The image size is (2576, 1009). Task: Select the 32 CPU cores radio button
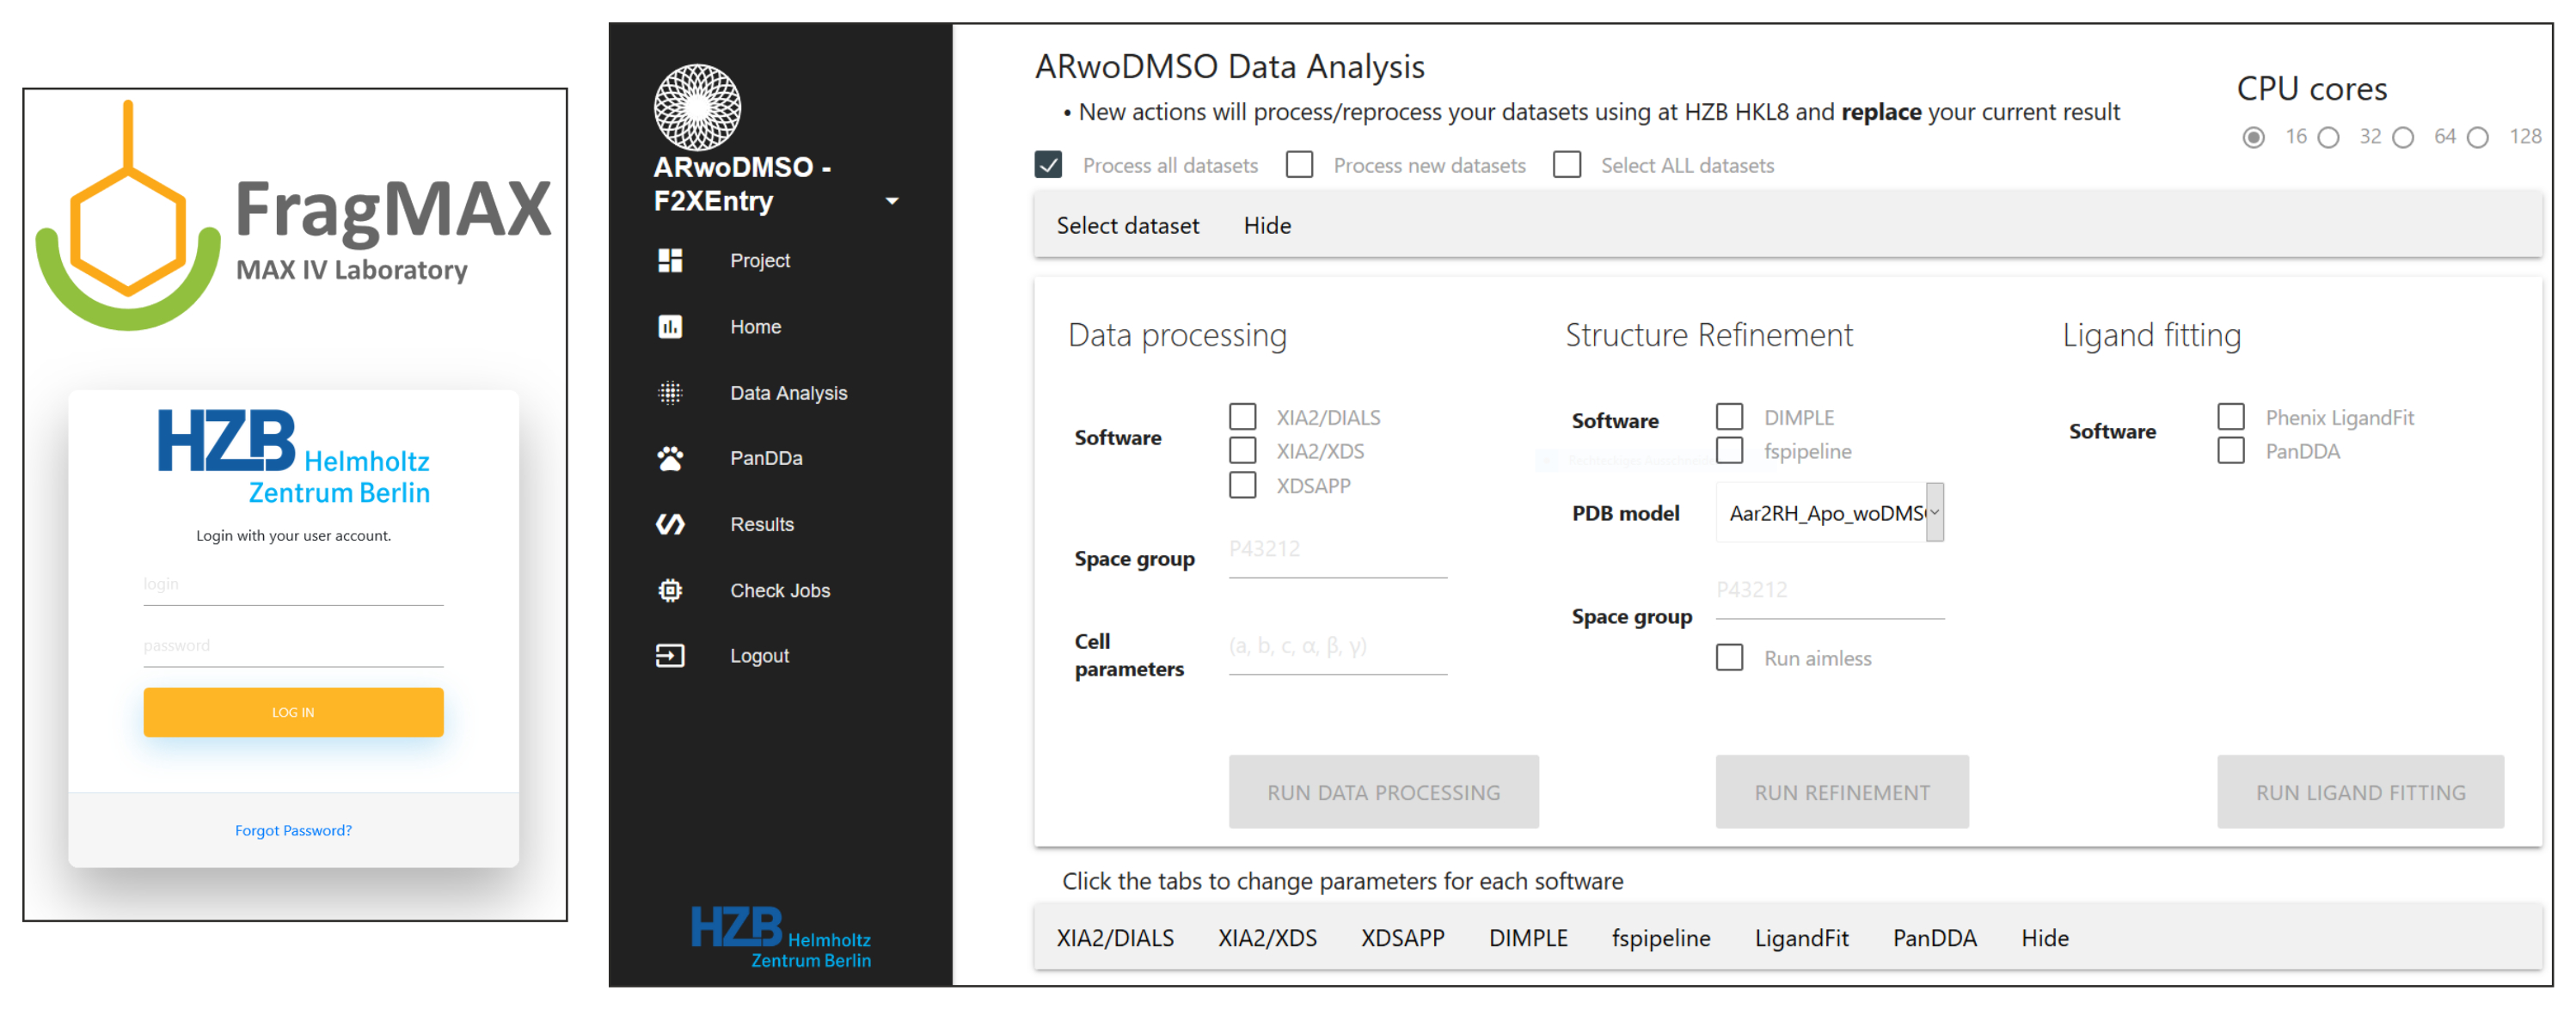coord(2328,137)
